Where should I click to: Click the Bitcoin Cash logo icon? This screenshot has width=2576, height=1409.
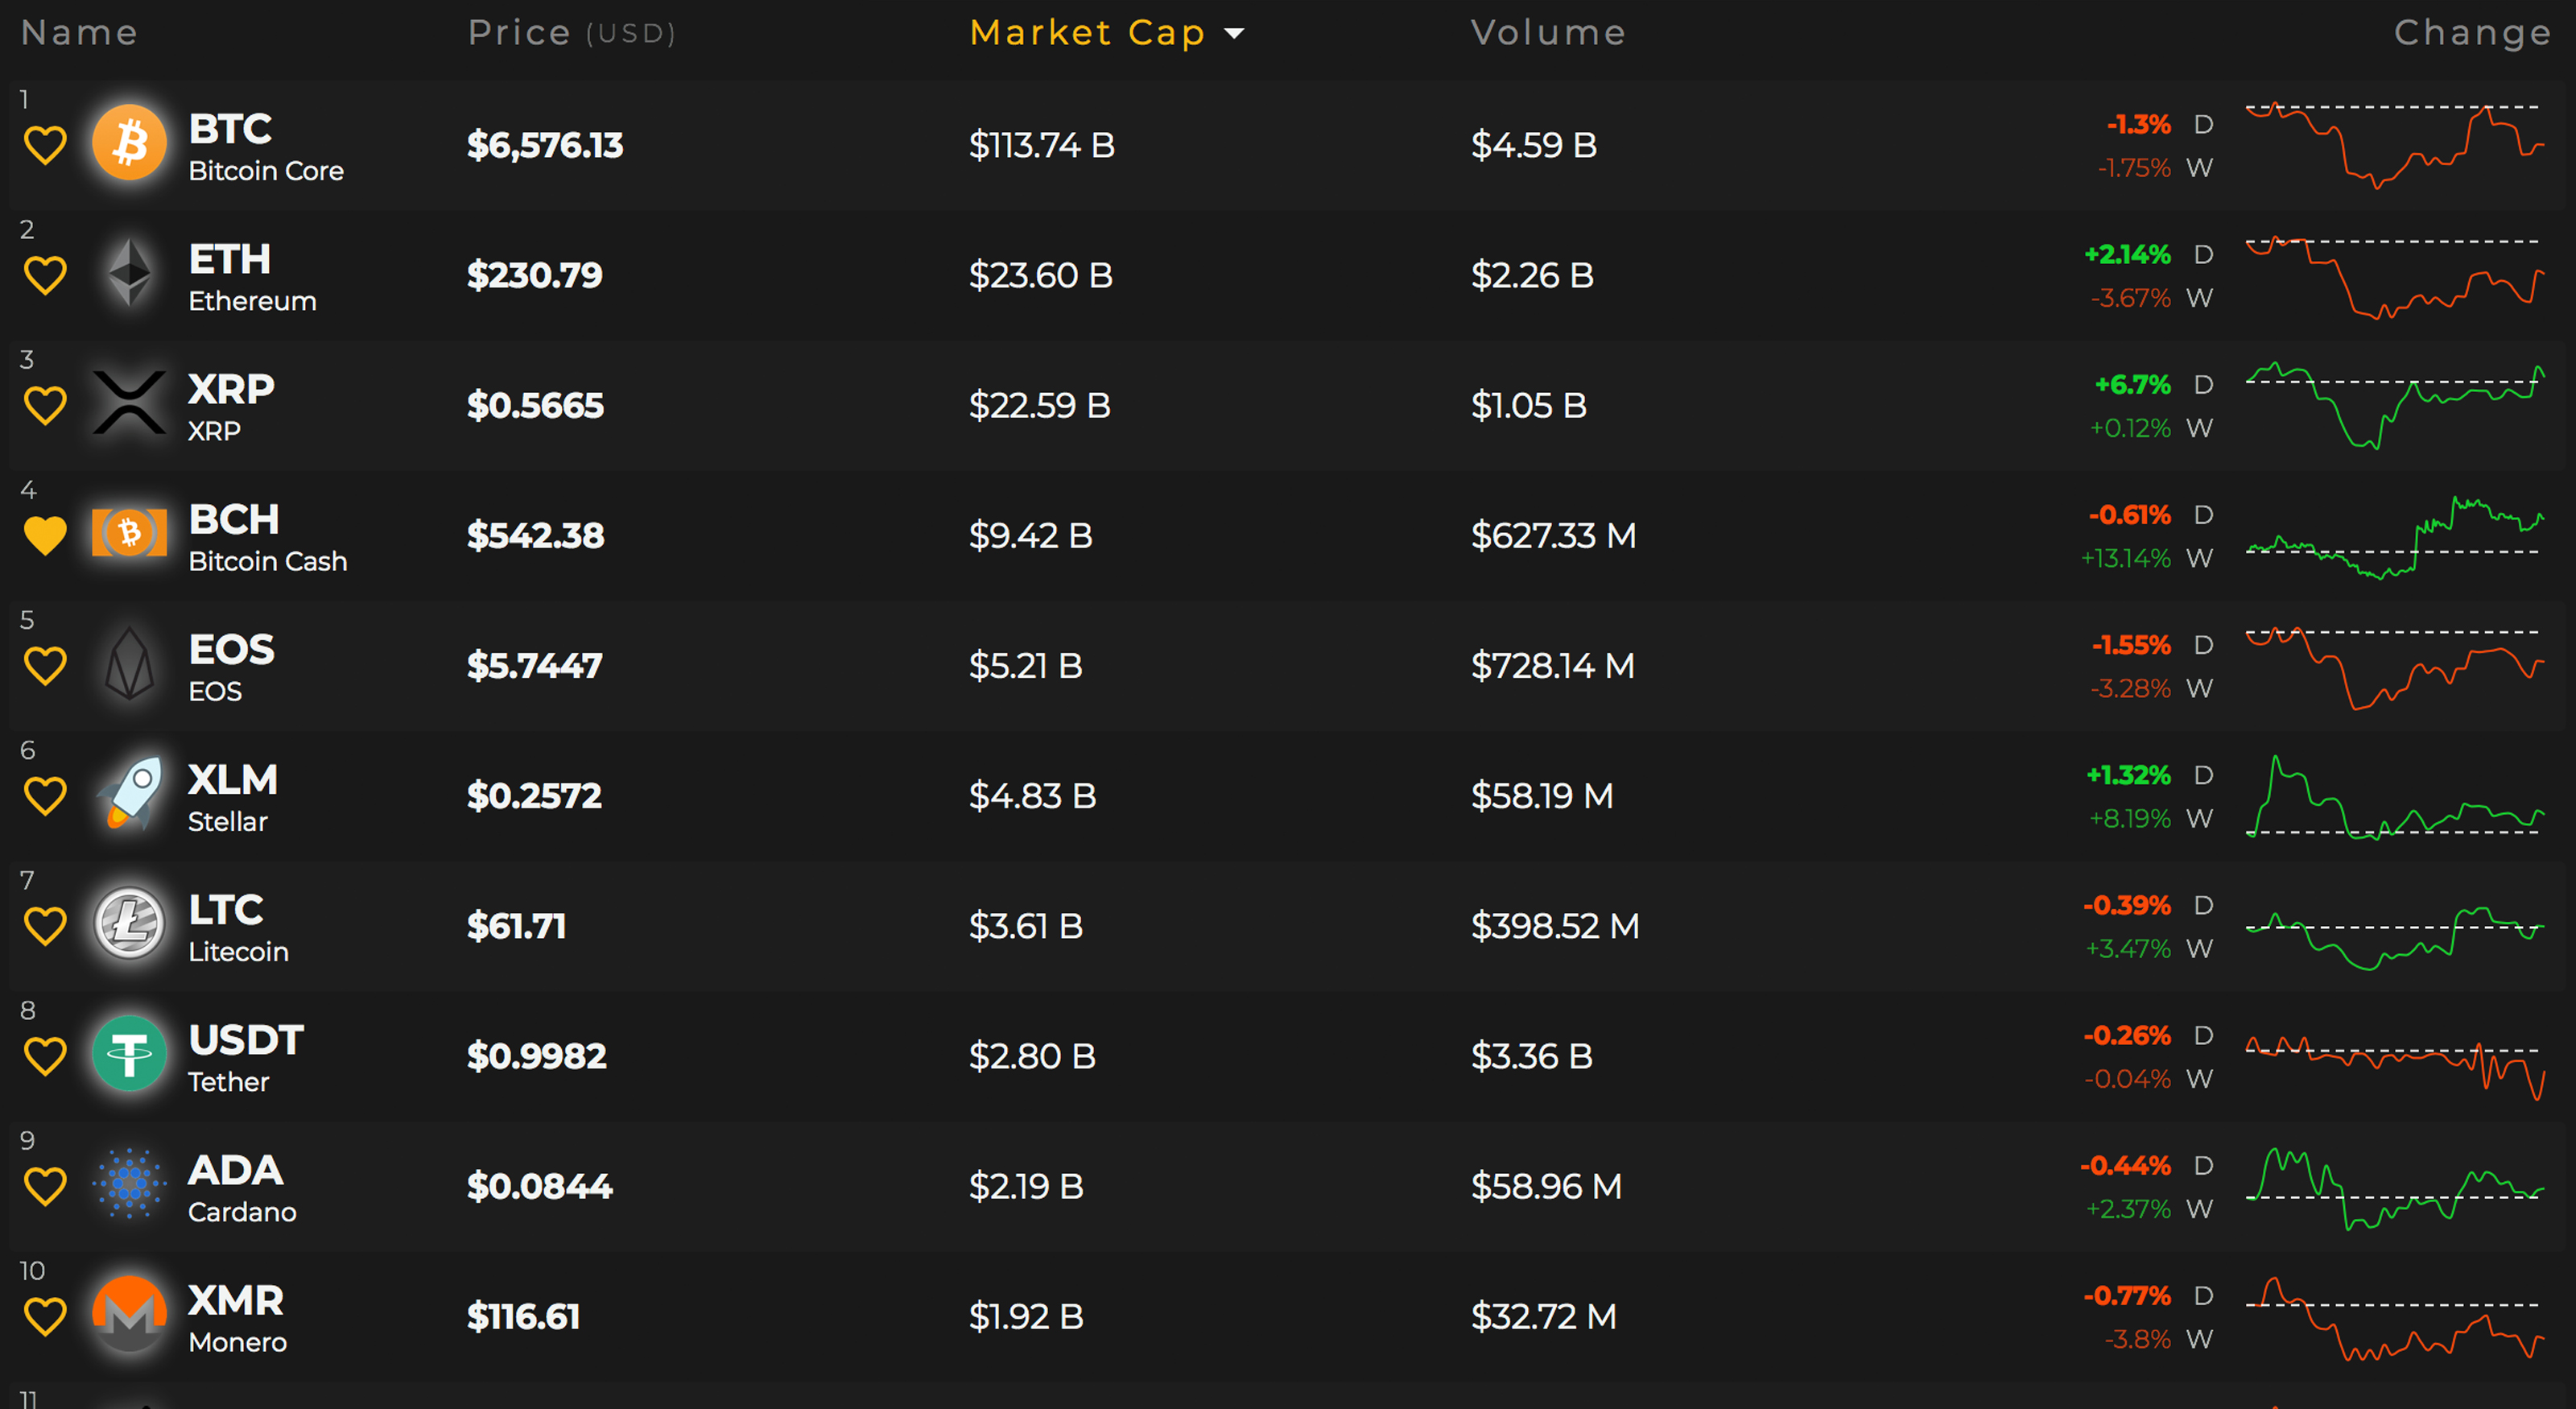(129, 533)
